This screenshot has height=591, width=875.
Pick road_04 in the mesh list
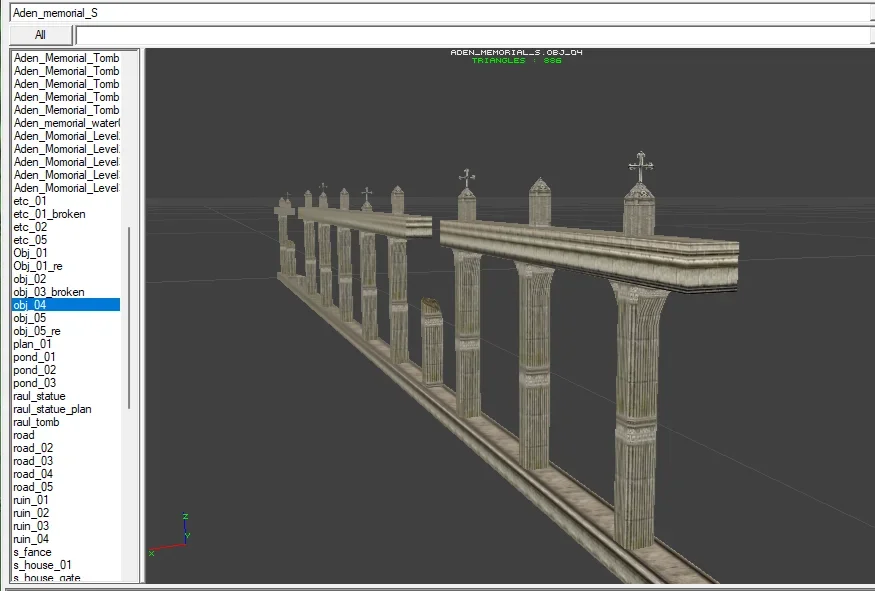click(x=66, y=474)
